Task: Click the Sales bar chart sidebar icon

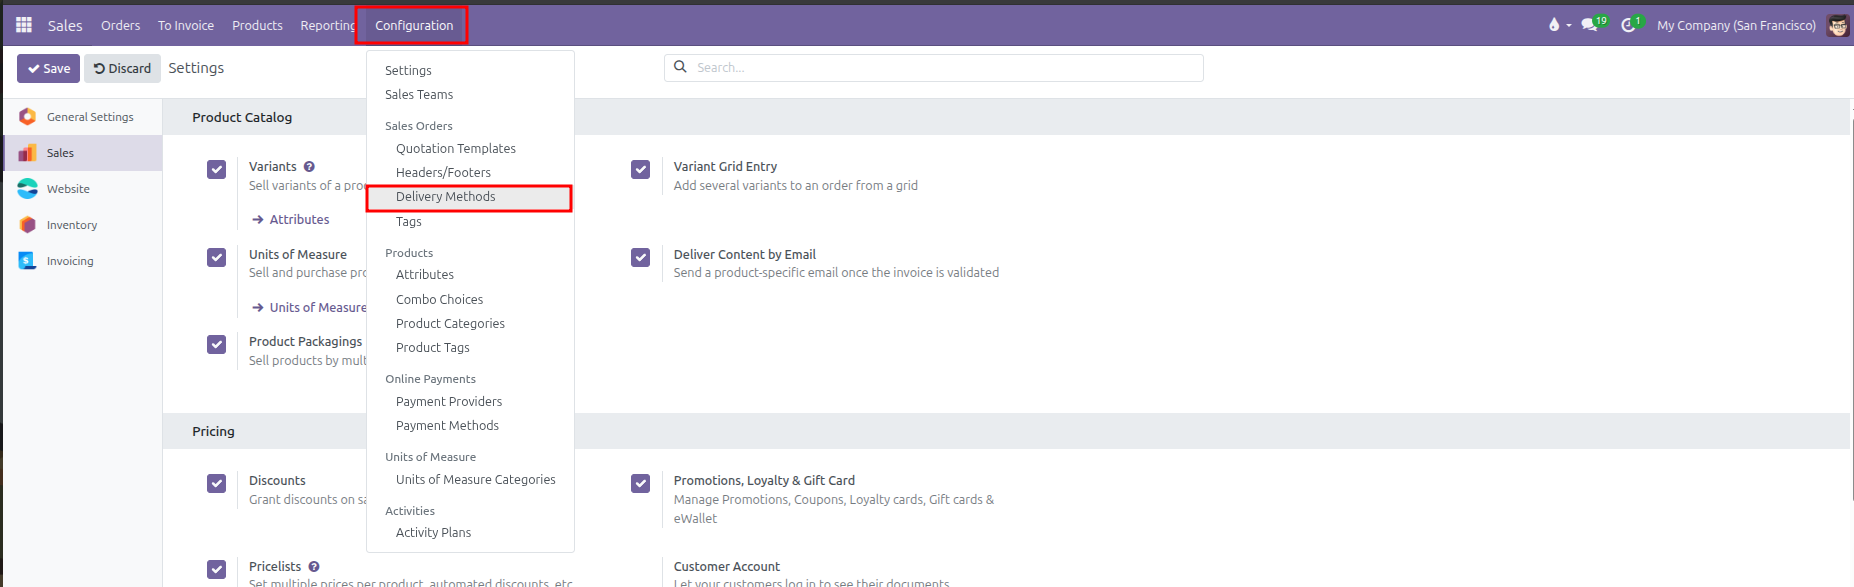Action: coord(28,153)
